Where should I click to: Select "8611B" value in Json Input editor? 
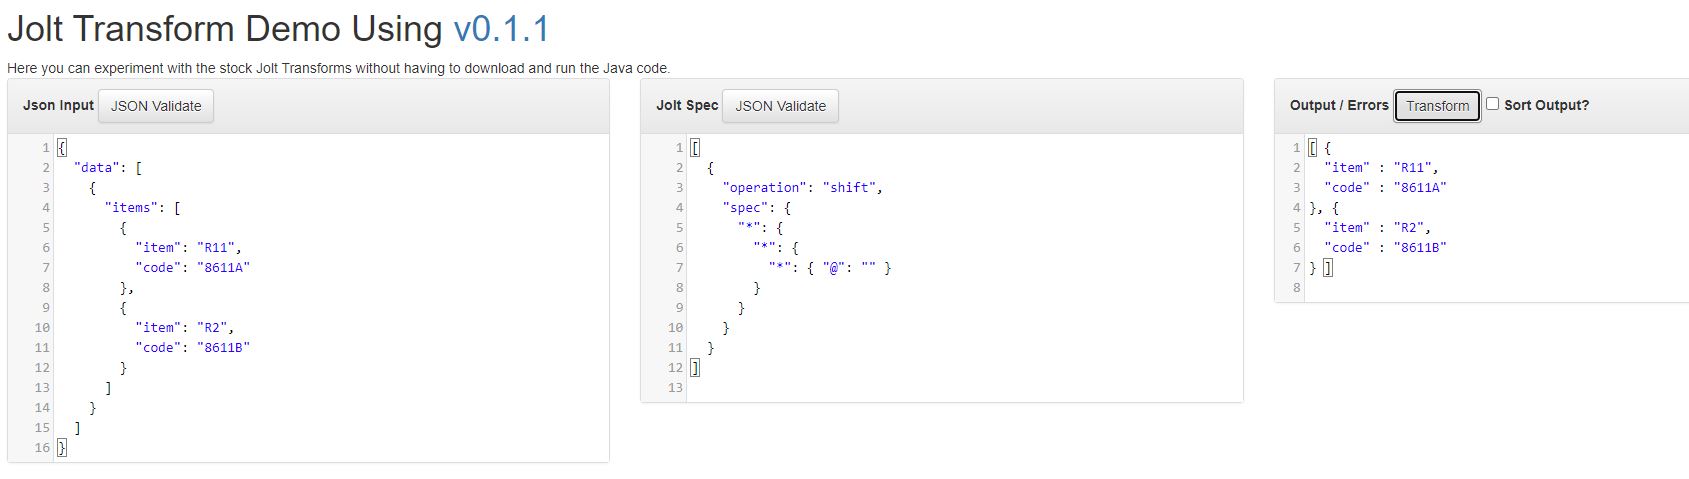coord(223,348)
